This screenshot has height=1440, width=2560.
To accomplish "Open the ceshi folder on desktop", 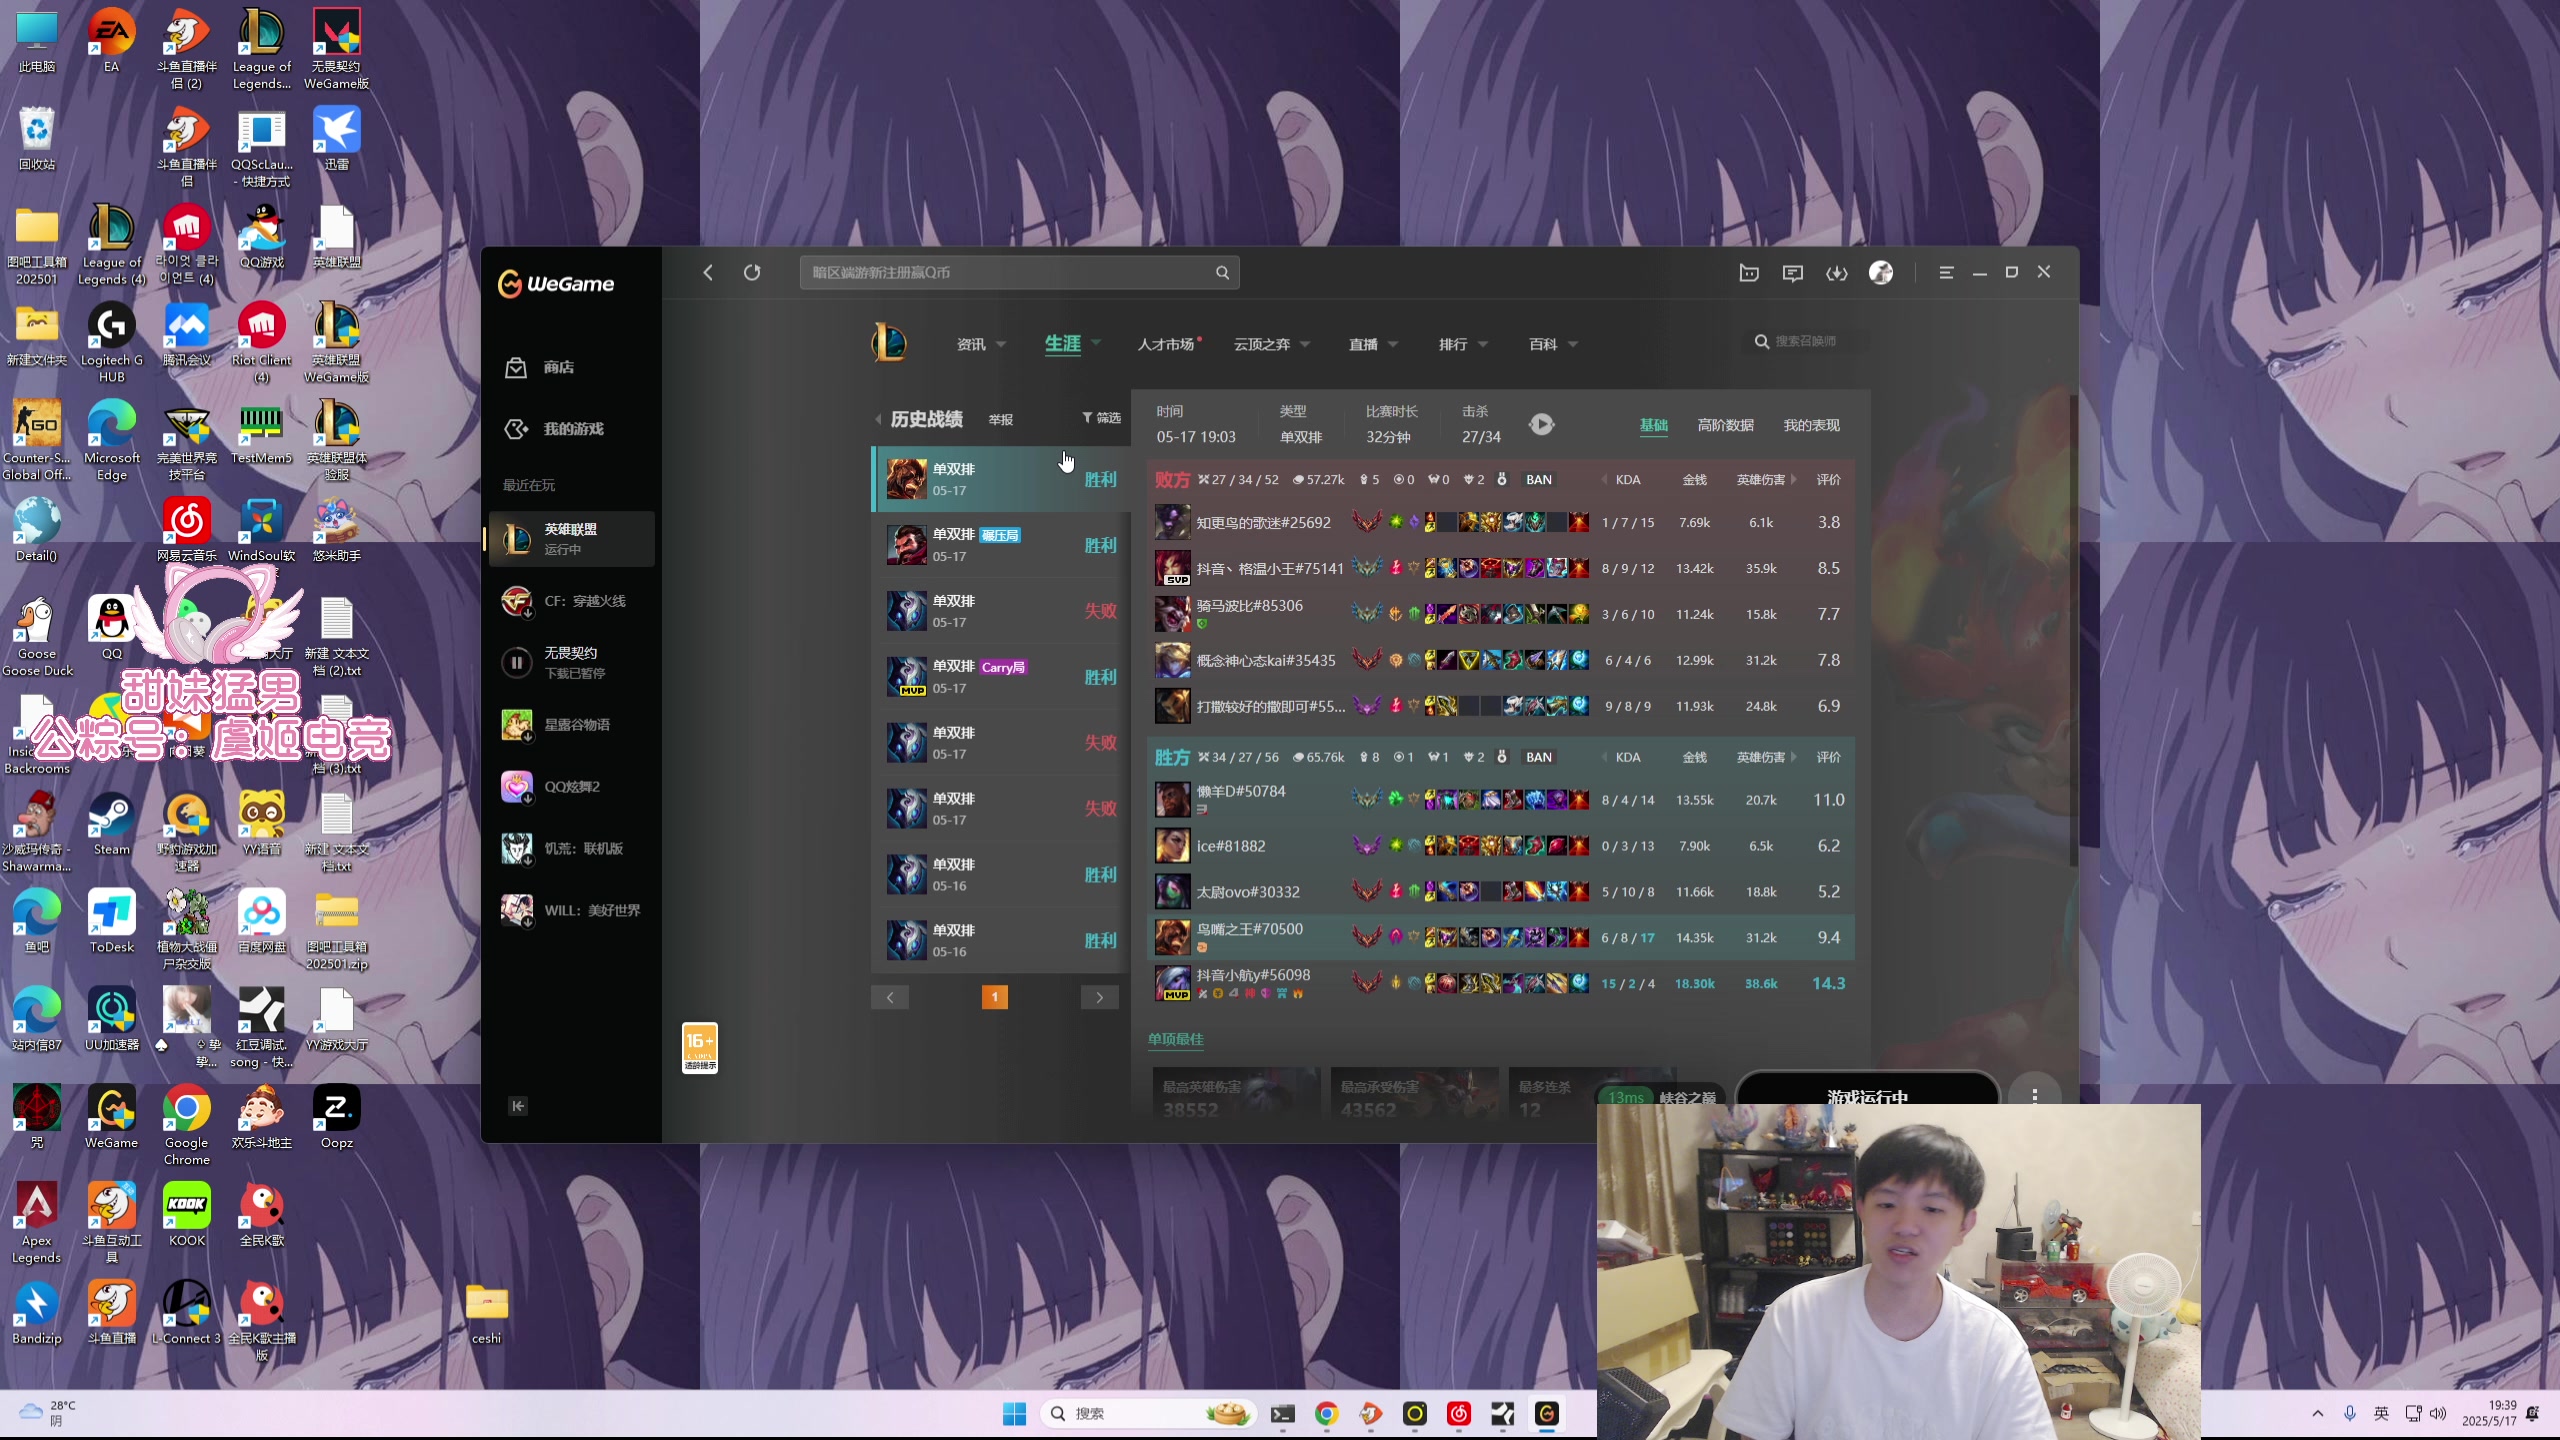I will tap(486, 1314).
